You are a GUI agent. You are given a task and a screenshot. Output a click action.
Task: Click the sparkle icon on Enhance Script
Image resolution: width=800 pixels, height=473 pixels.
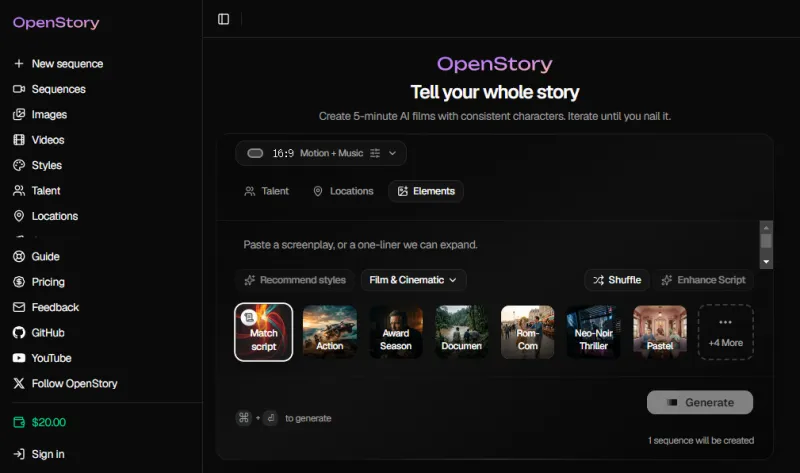point(666,280)
